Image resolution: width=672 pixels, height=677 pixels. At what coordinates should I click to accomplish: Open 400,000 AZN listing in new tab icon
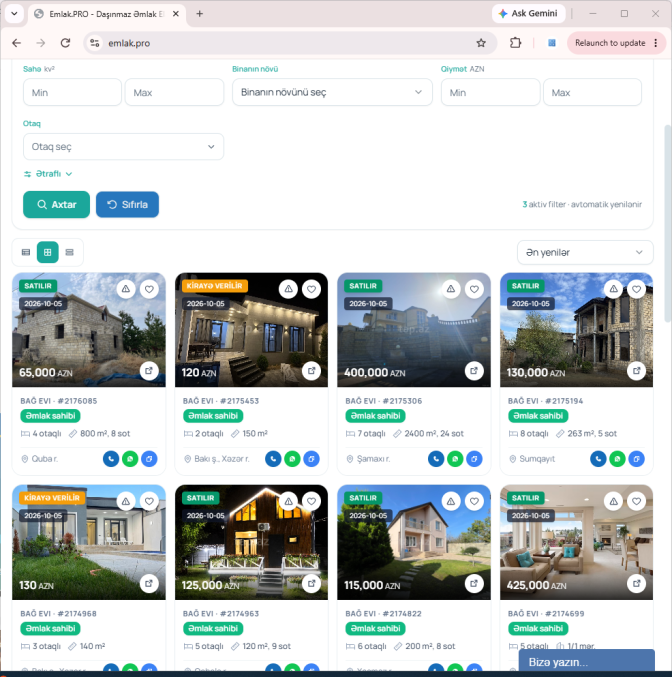pyautogui.click(x=474, y=370)
